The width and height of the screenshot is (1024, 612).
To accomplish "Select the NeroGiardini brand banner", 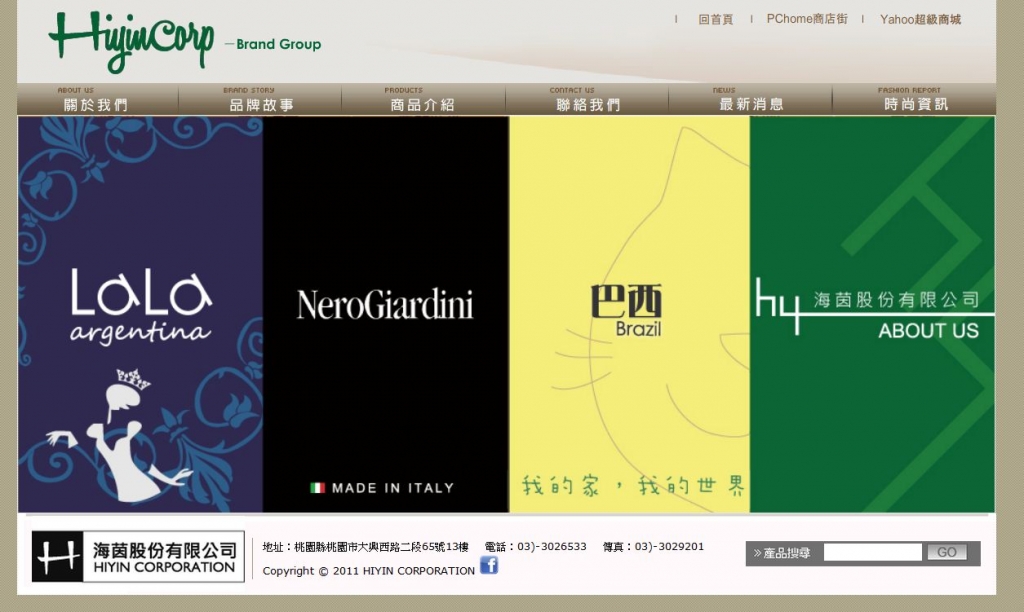I will coord(385,314).
